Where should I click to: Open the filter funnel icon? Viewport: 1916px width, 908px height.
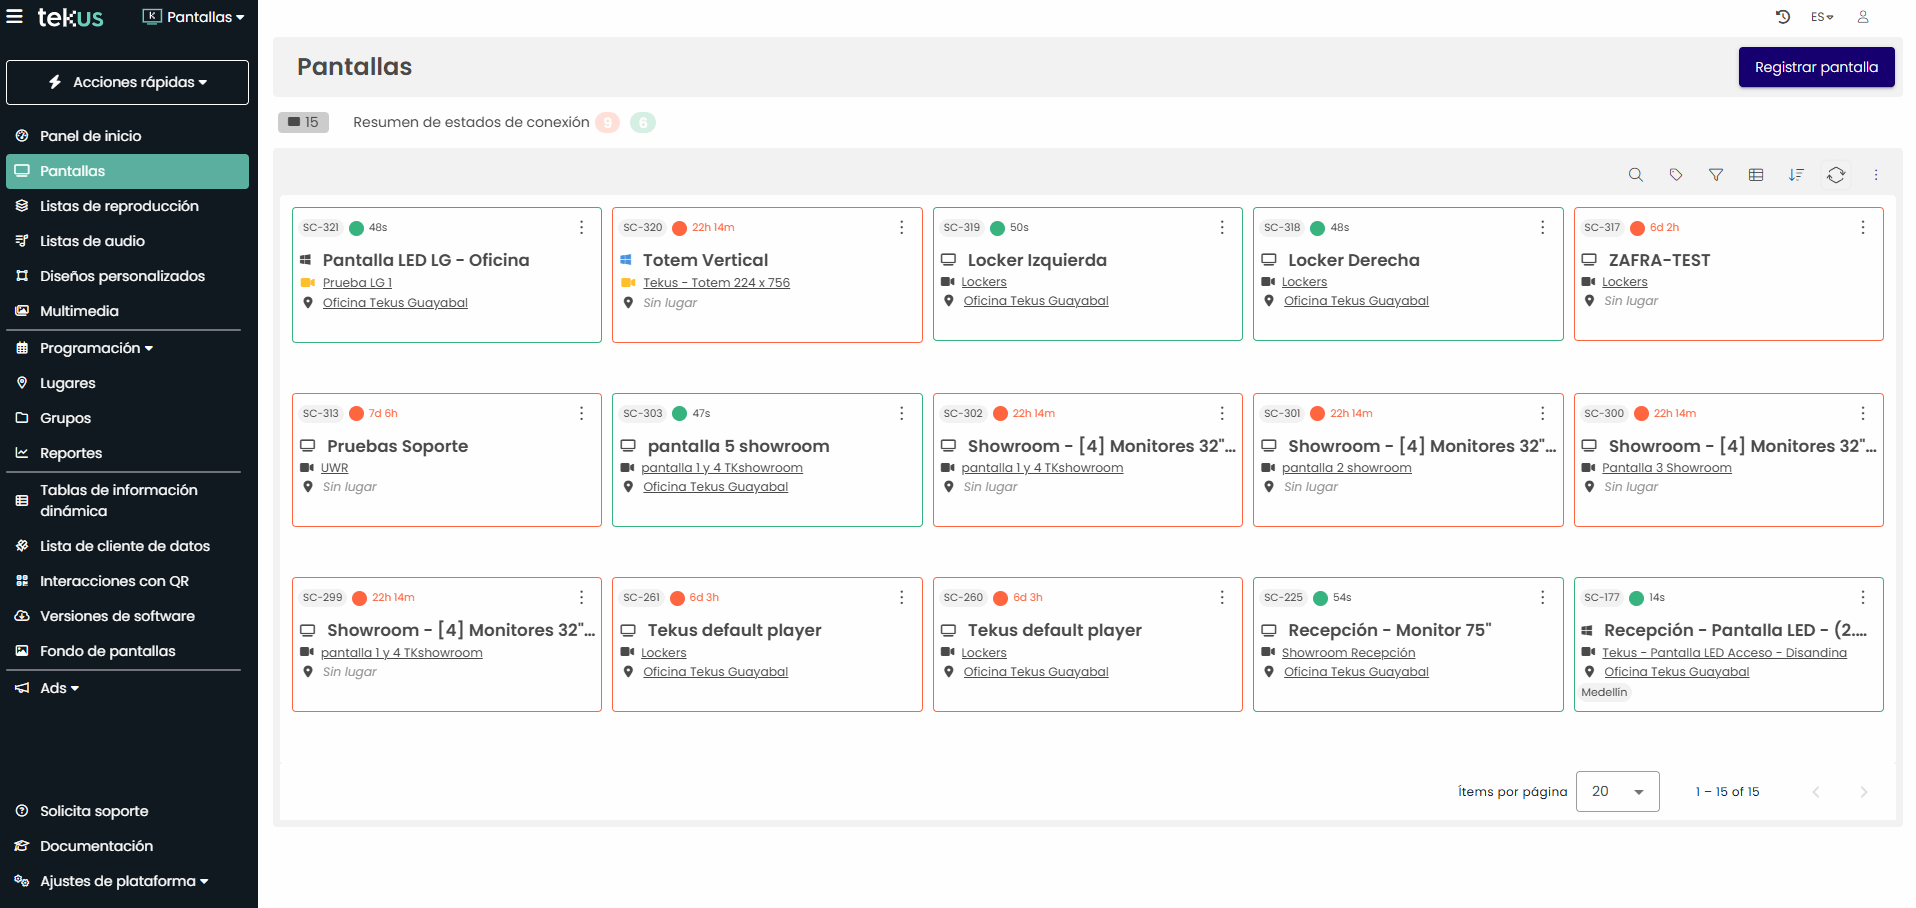click(1716, 175)
